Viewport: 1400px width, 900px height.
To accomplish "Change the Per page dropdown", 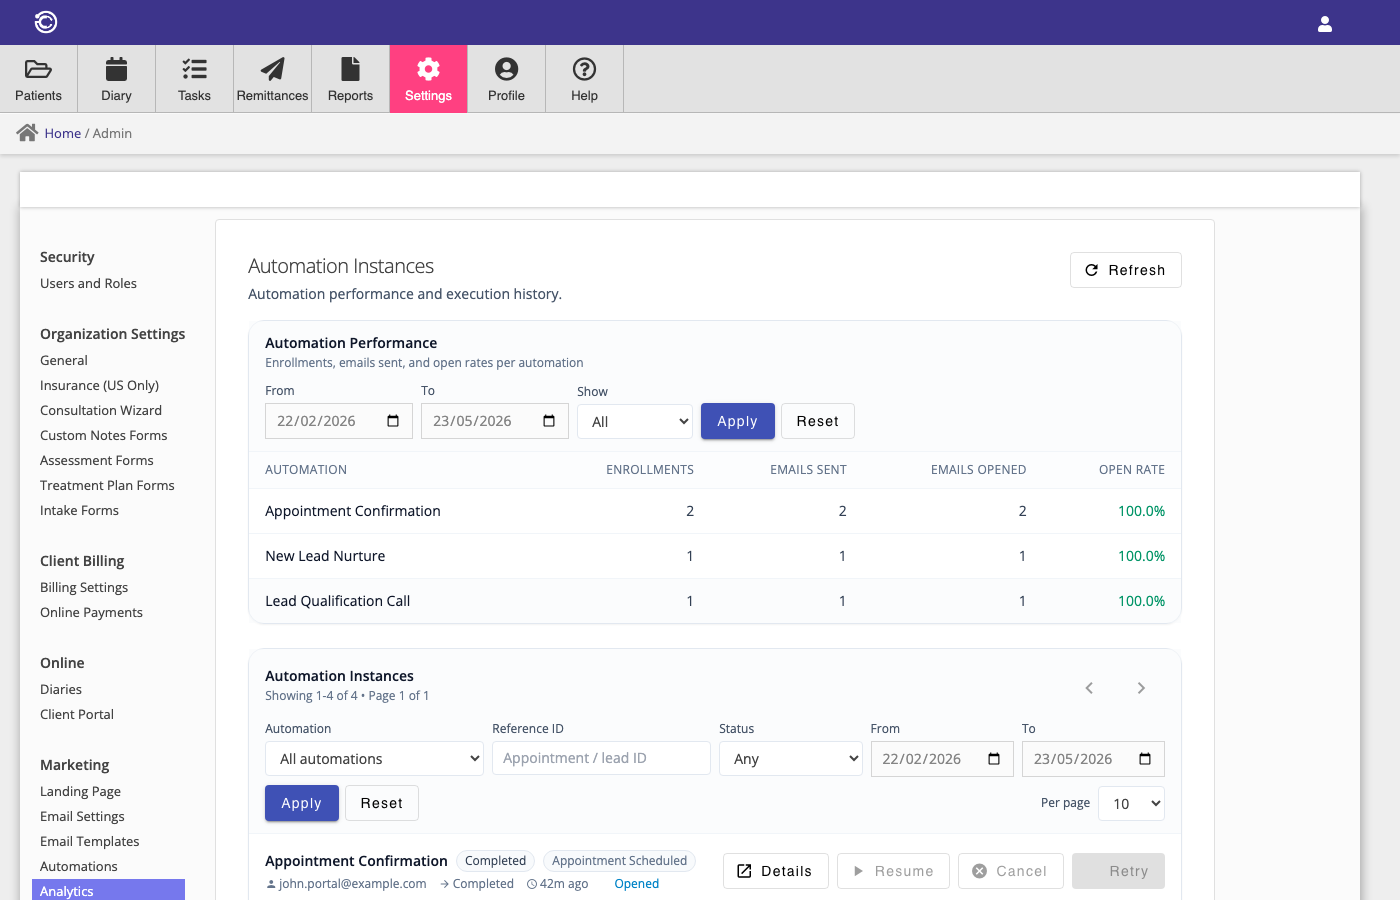I will coord(1132,803).
